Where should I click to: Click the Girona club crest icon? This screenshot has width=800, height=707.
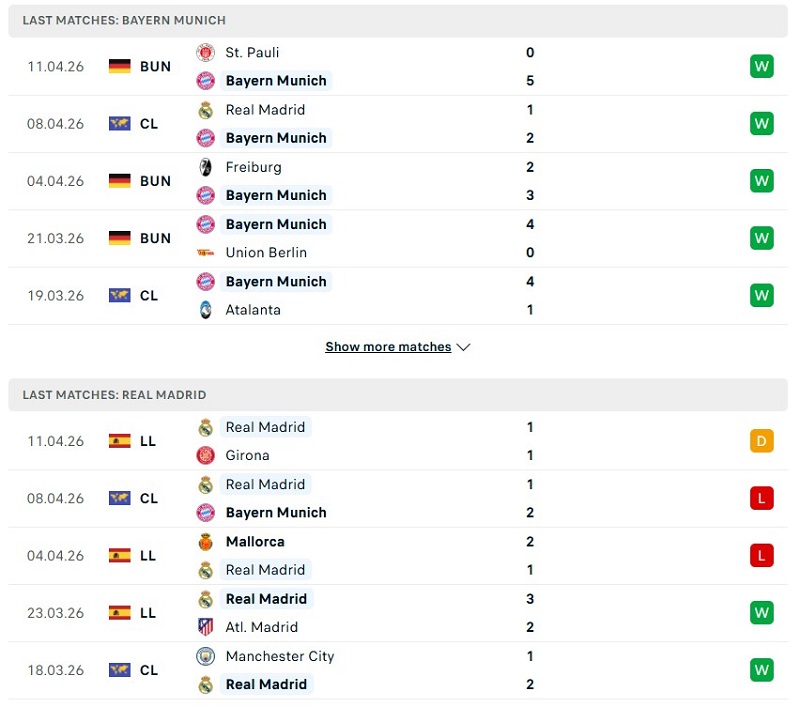205,455
